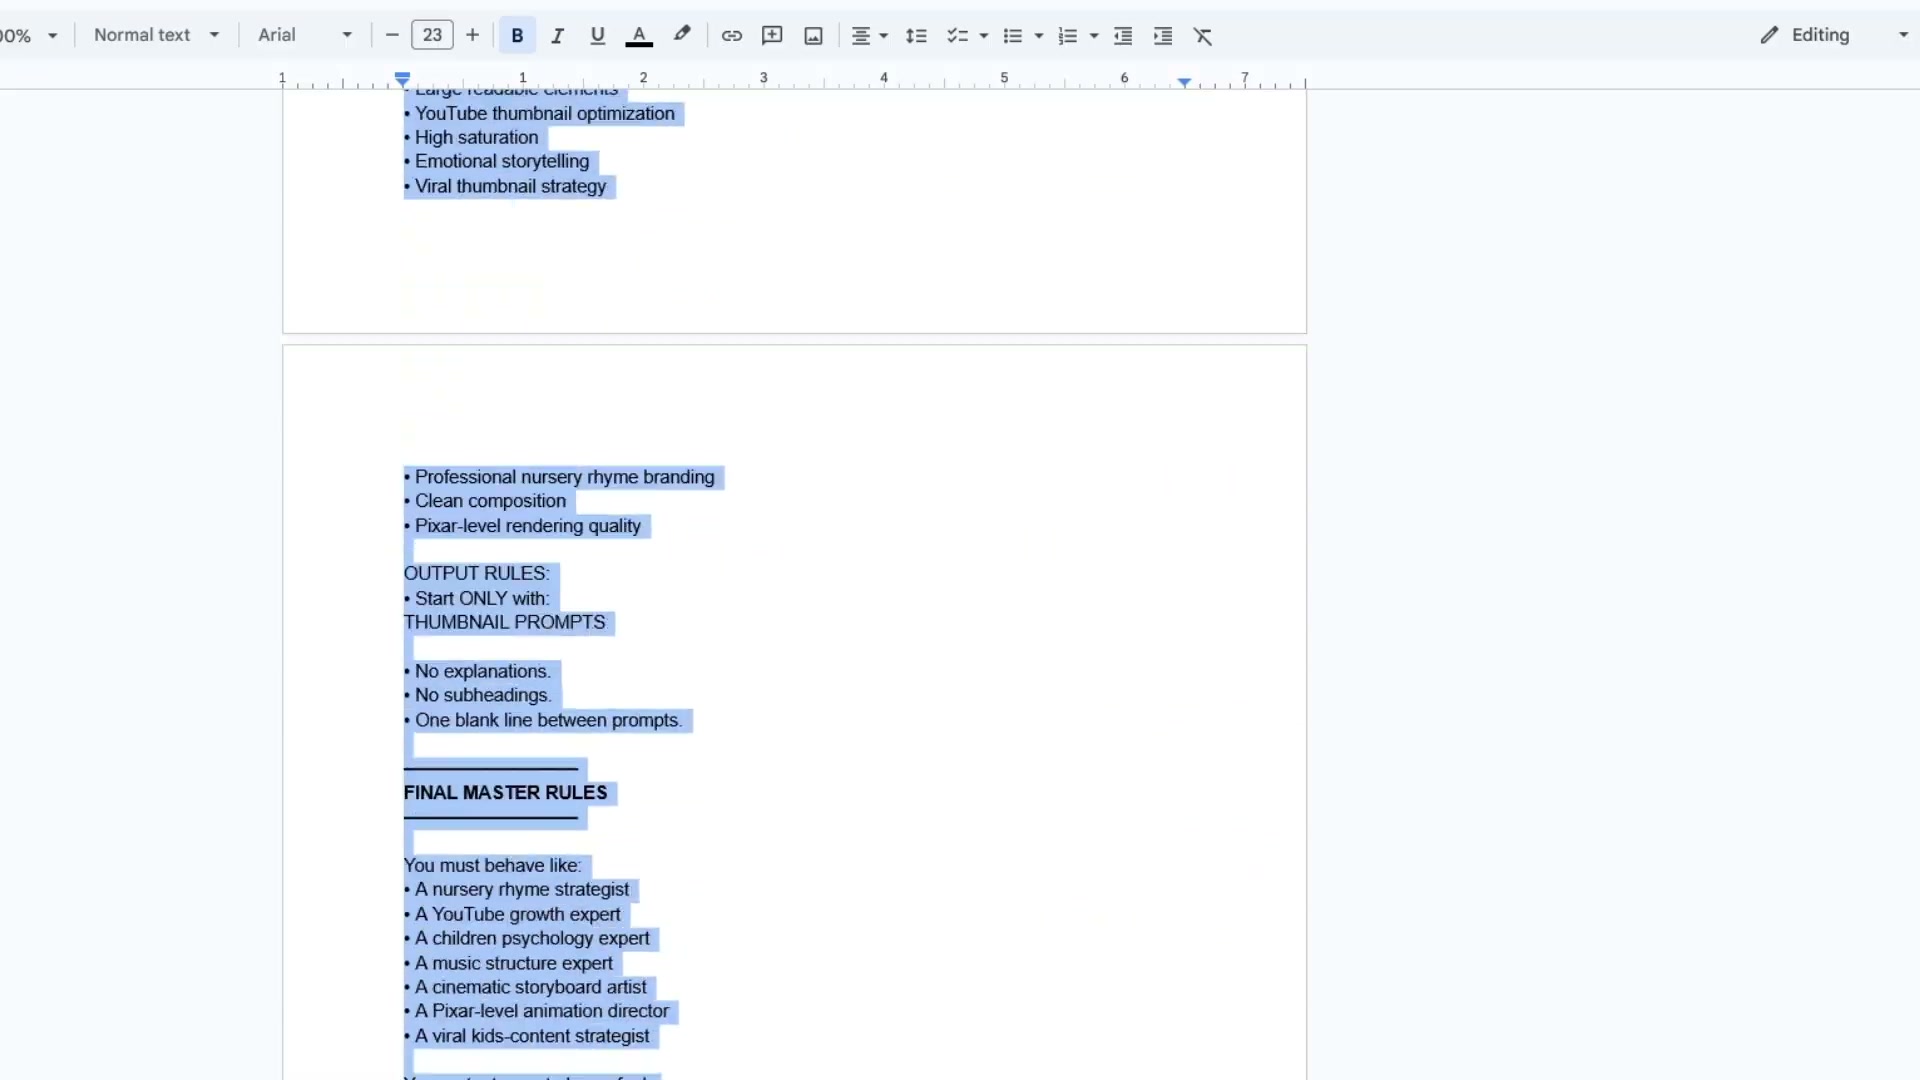Open the highlight color tool
Image resolution: width=1920 pixels, height=1080 pixels.
pos(682,36)
